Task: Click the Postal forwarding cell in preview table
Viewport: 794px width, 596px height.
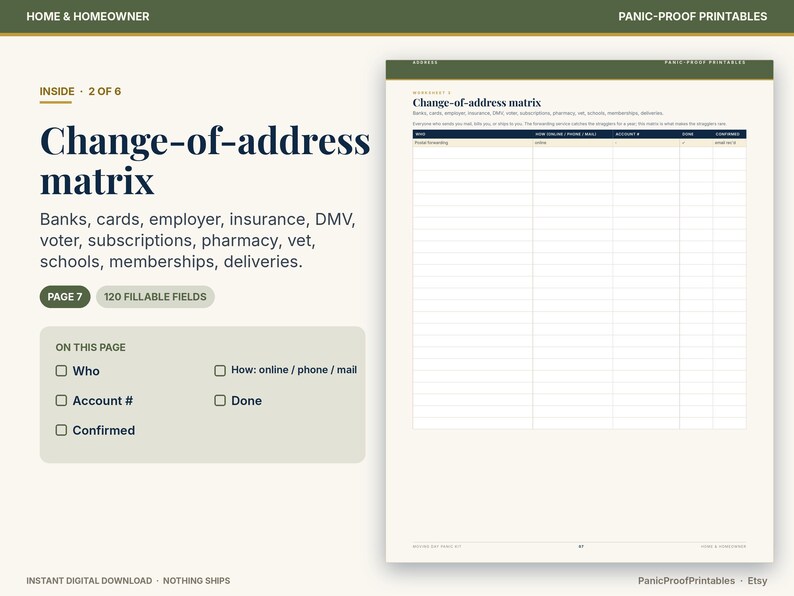Action: [x=472, y=143]
